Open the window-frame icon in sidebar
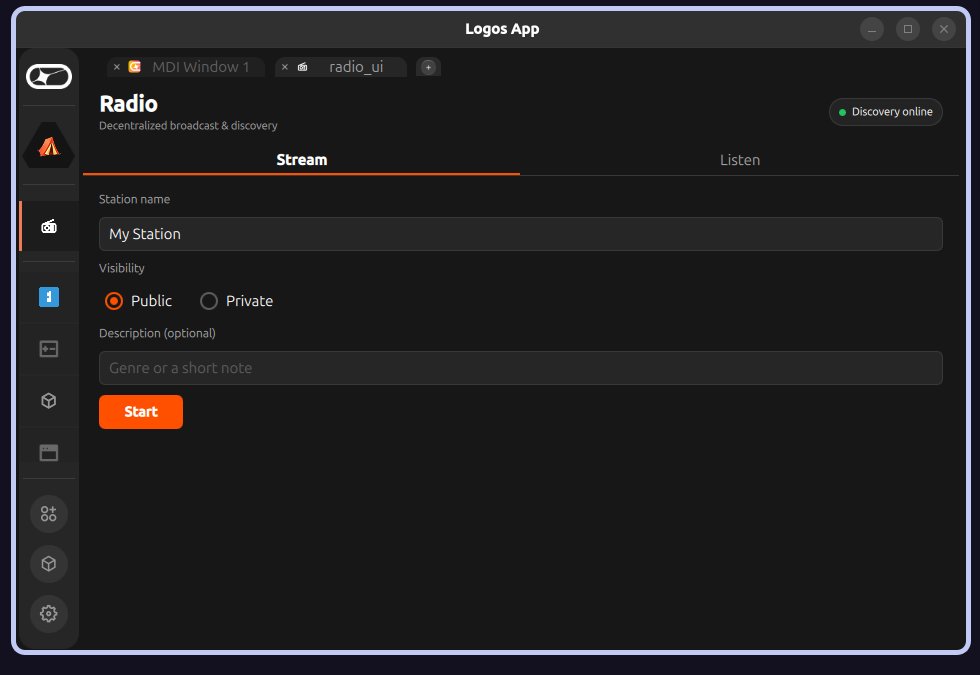Screen dimensions: 980x675 pyautogui.click(x=49, y=452)
